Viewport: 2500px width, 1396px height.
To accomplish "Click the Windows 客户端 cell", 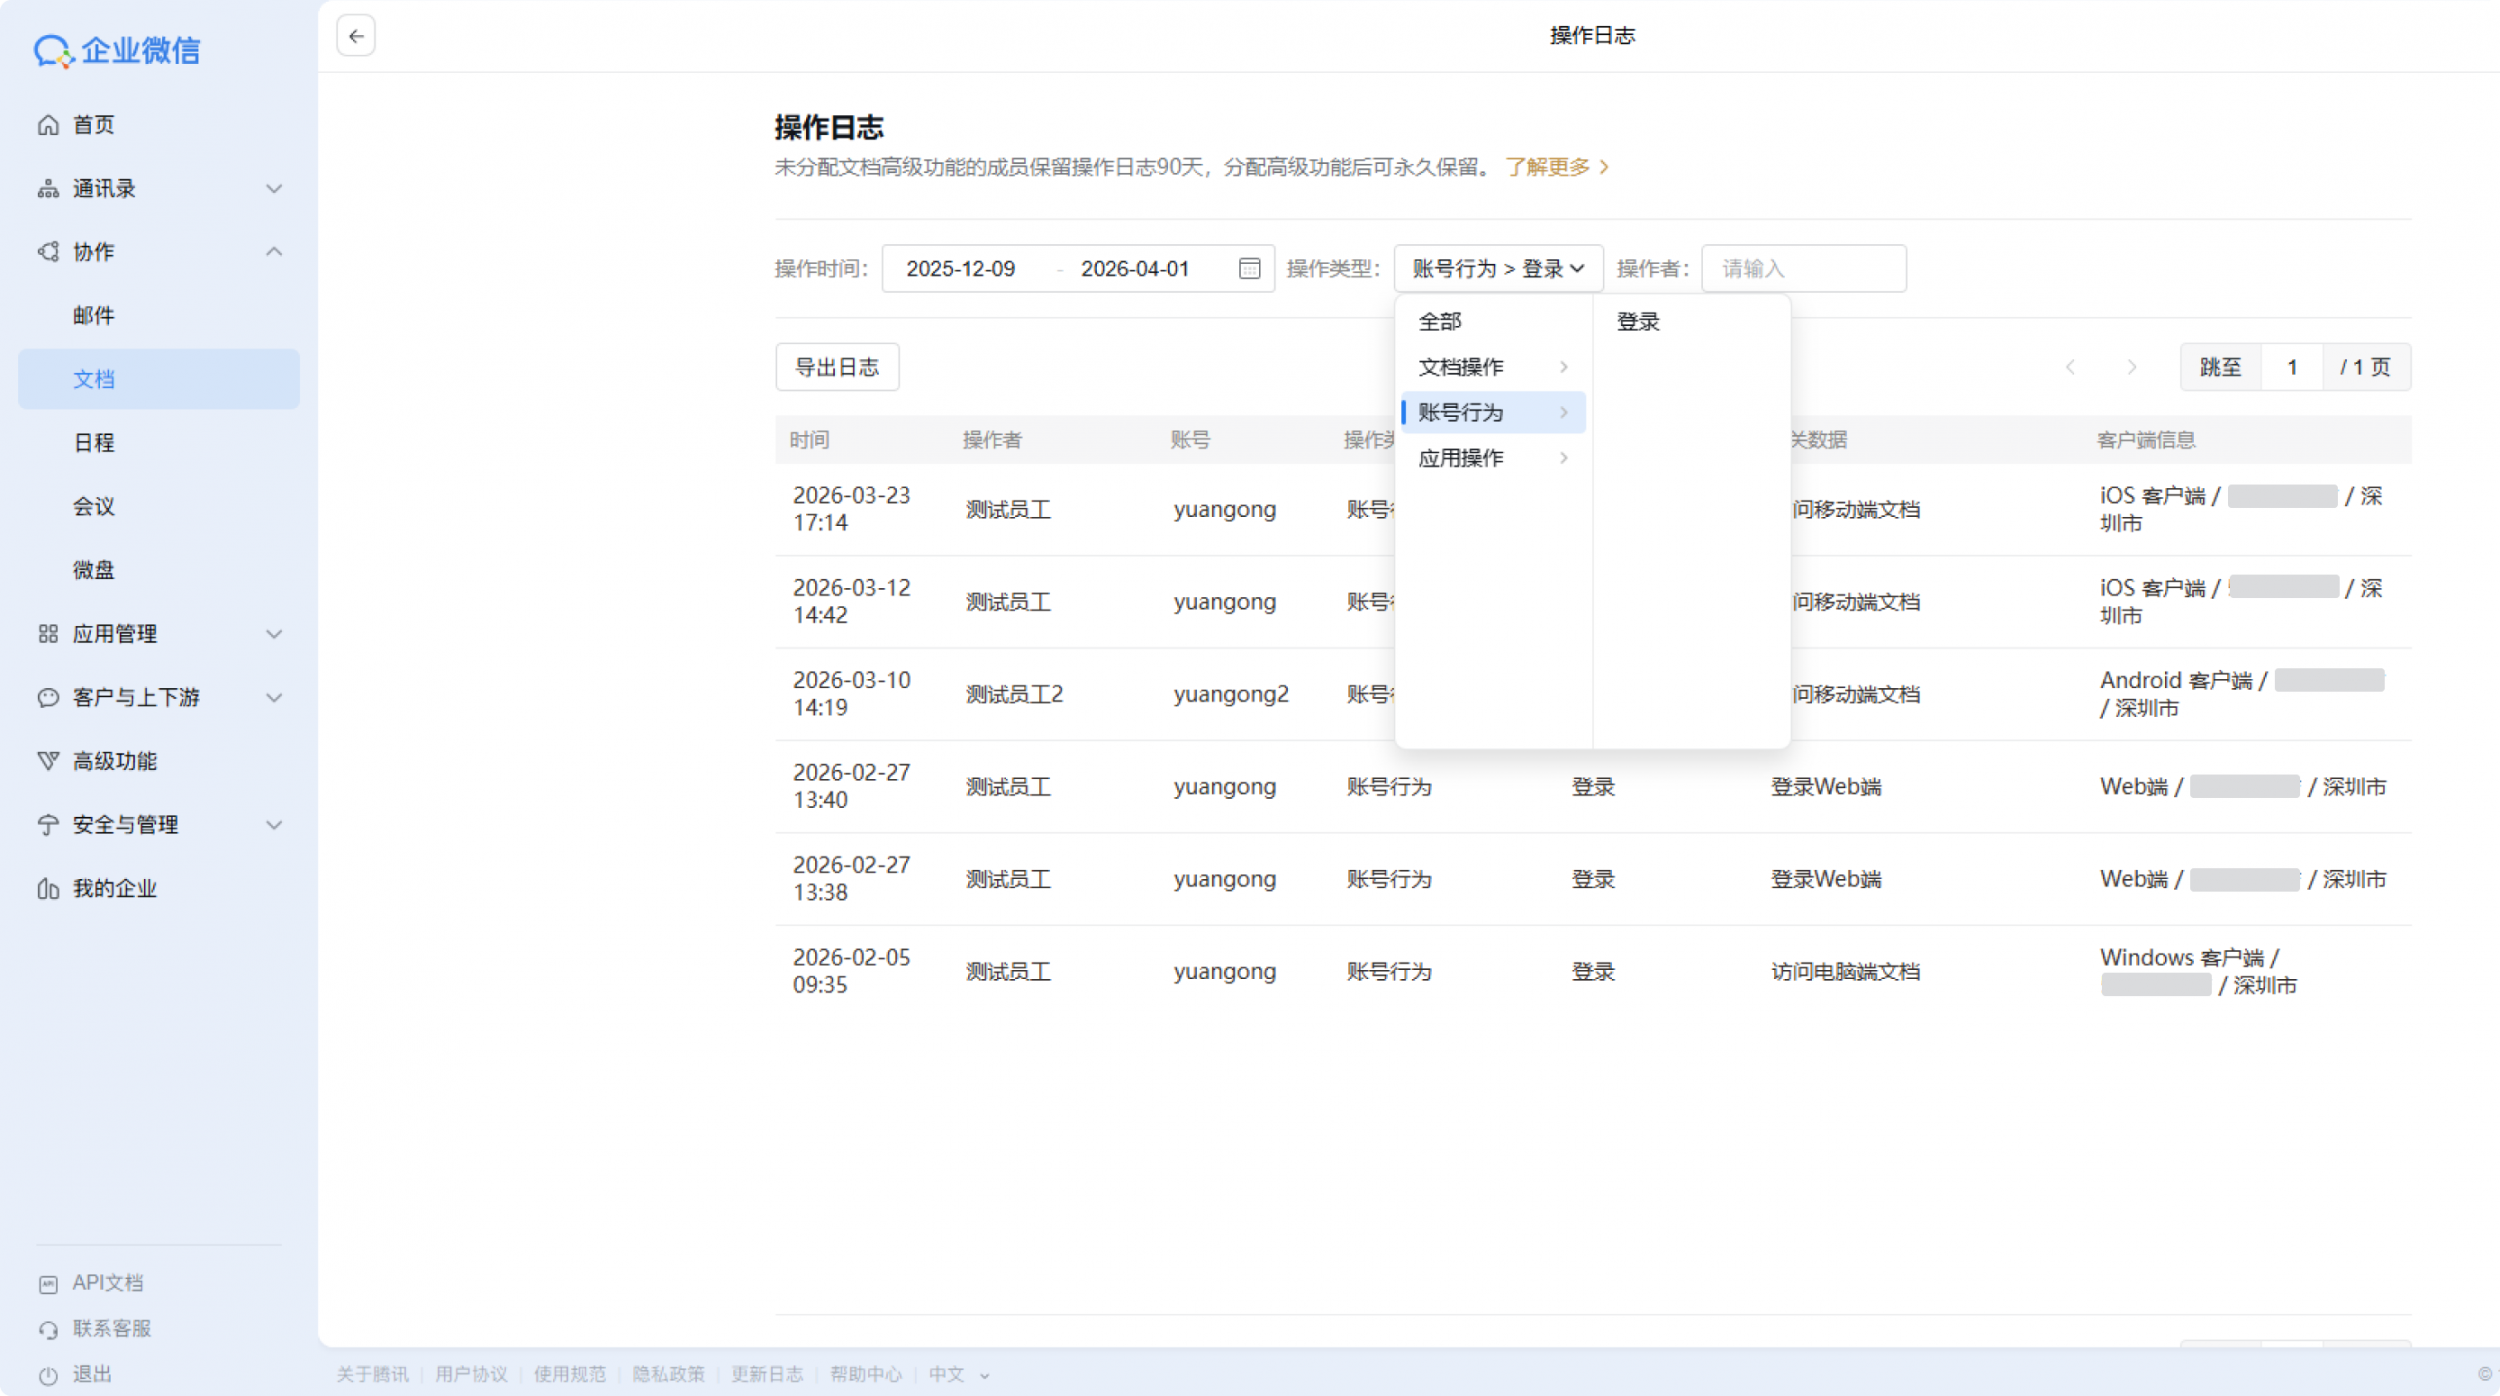I will pos(2199,971).
